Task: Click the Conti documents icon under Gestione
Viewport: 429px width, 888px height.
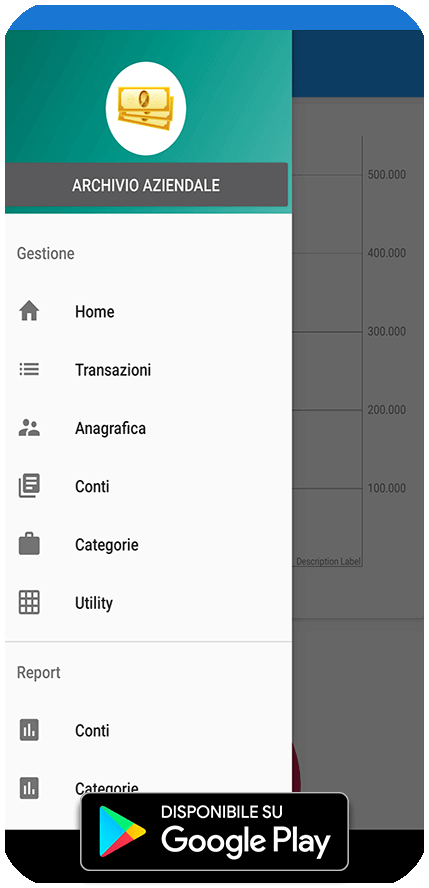Action: tap(29, 486)
